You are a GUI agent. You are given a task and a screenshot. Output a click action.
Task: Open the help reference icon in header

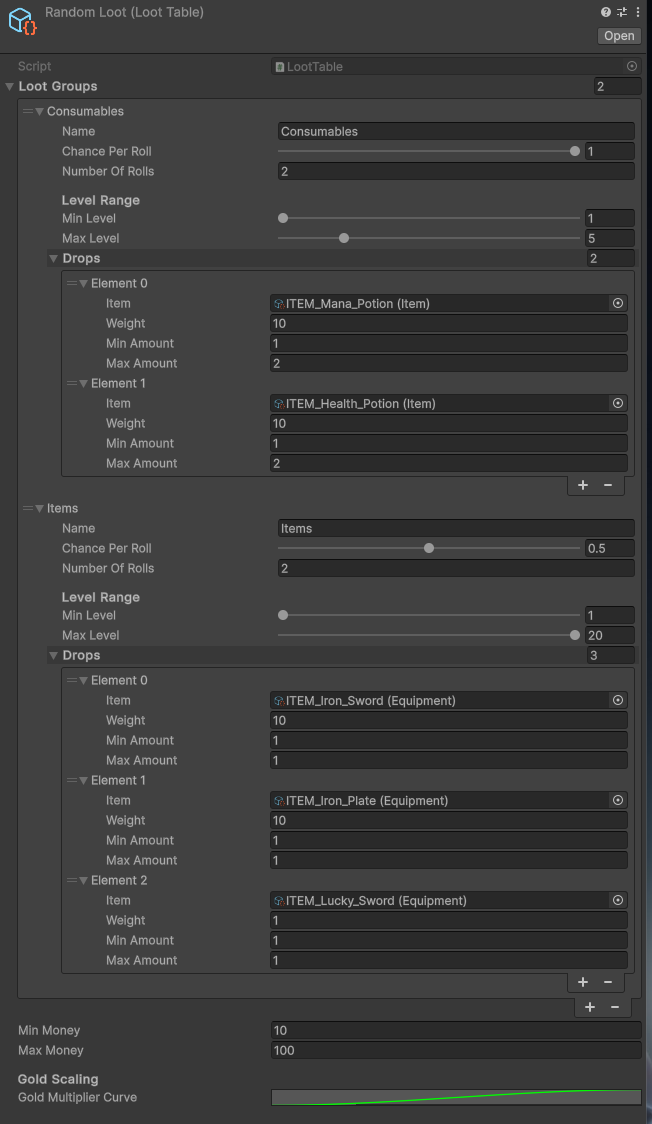point(606,12)
